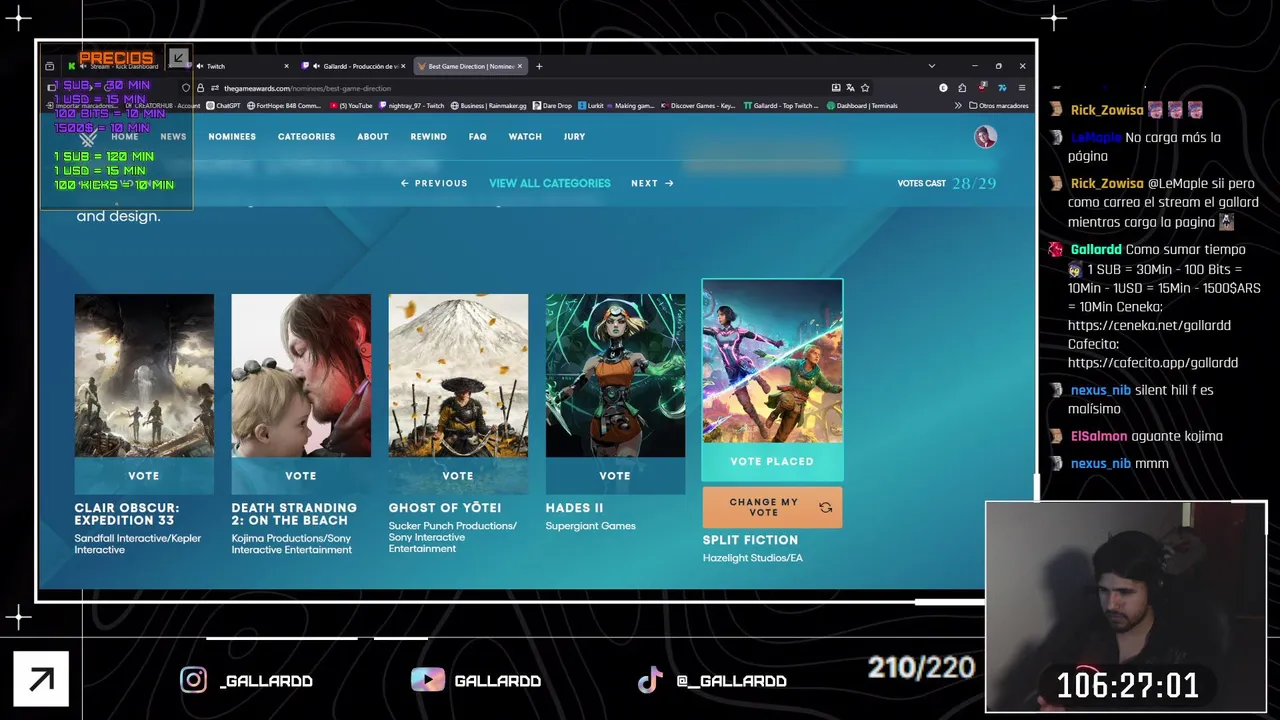Open the browser hamburger menu
This screenshot has height=720, width=1280.
(x=1022, y=88)
